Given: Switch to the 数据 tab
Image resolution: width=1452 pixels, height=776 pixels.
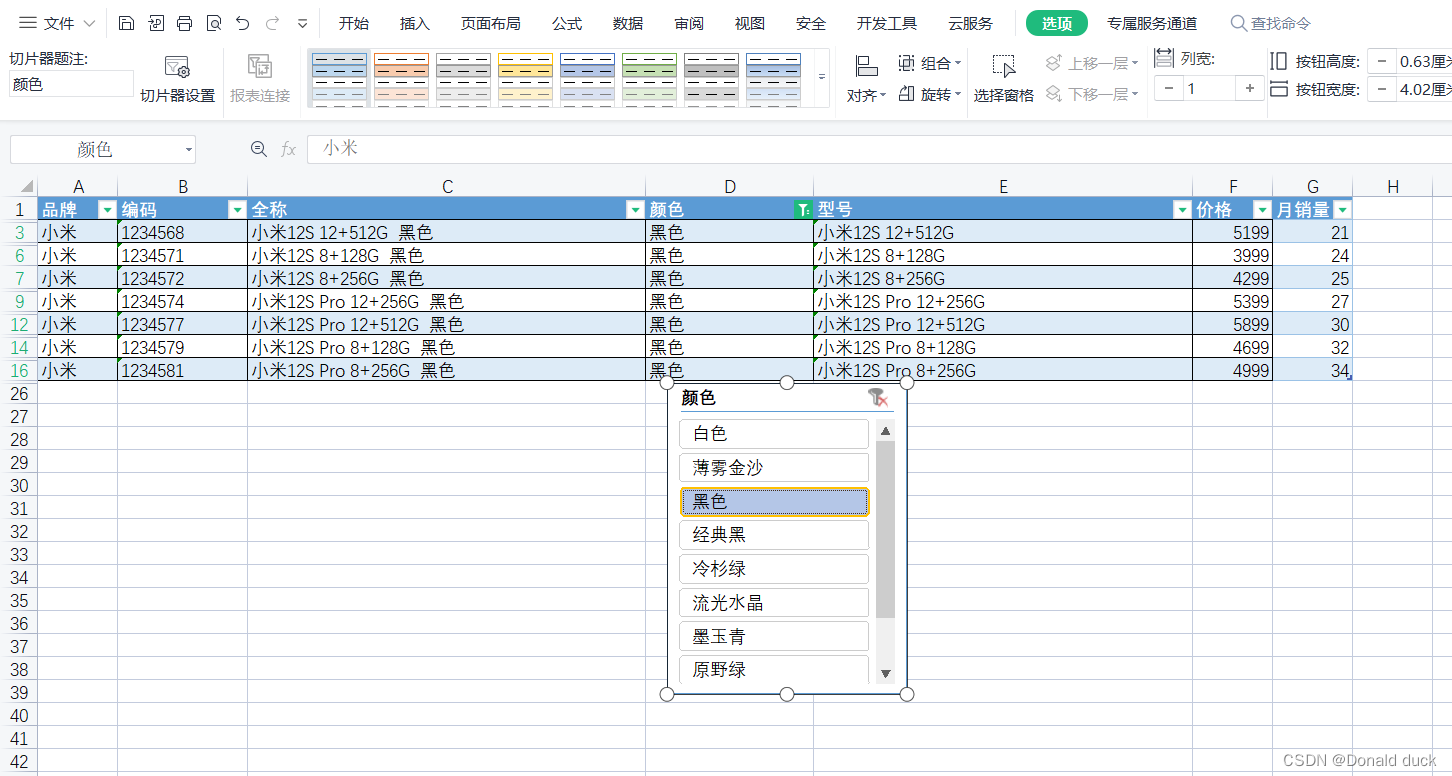Looking at the screenshot, I should 628,23.
